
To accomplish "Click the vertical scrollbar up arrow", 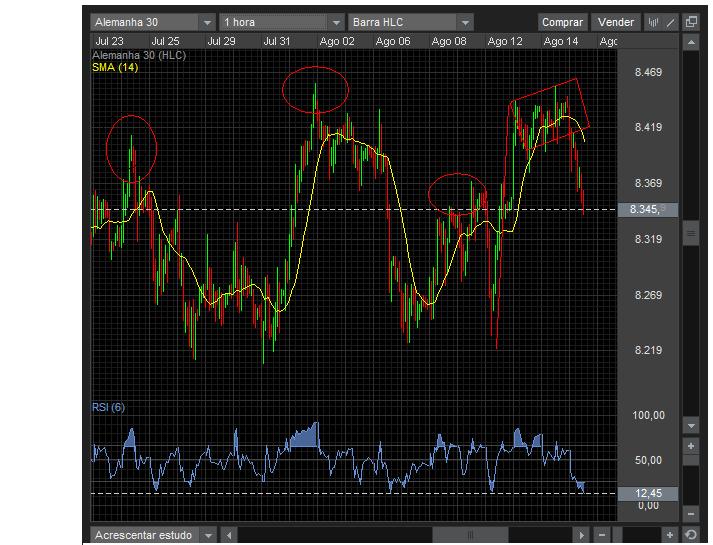I will pyautogui.click(x=691, y=42).
